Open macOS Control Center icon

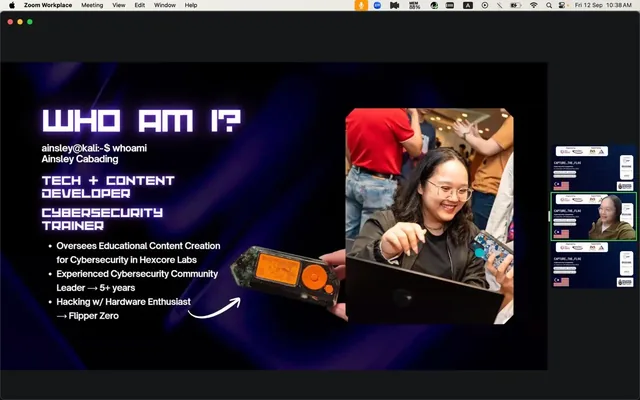tap(562, 5)
